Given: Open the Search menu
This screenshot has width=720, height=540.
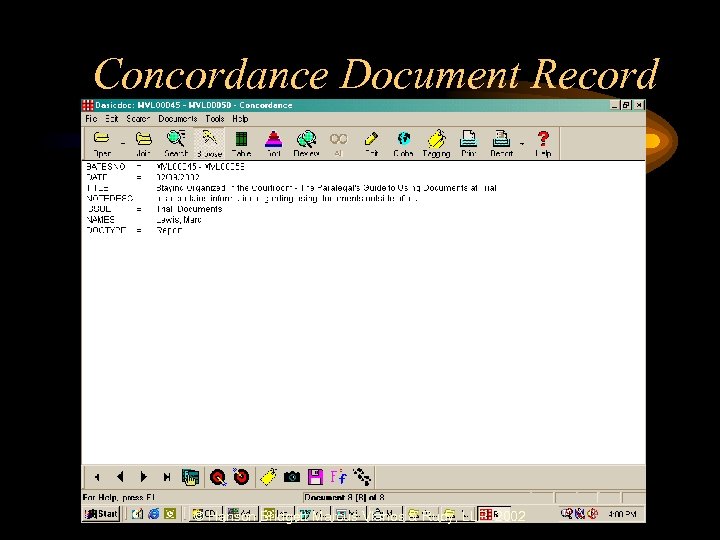Looking at the screenshot, I should point(138,119).
